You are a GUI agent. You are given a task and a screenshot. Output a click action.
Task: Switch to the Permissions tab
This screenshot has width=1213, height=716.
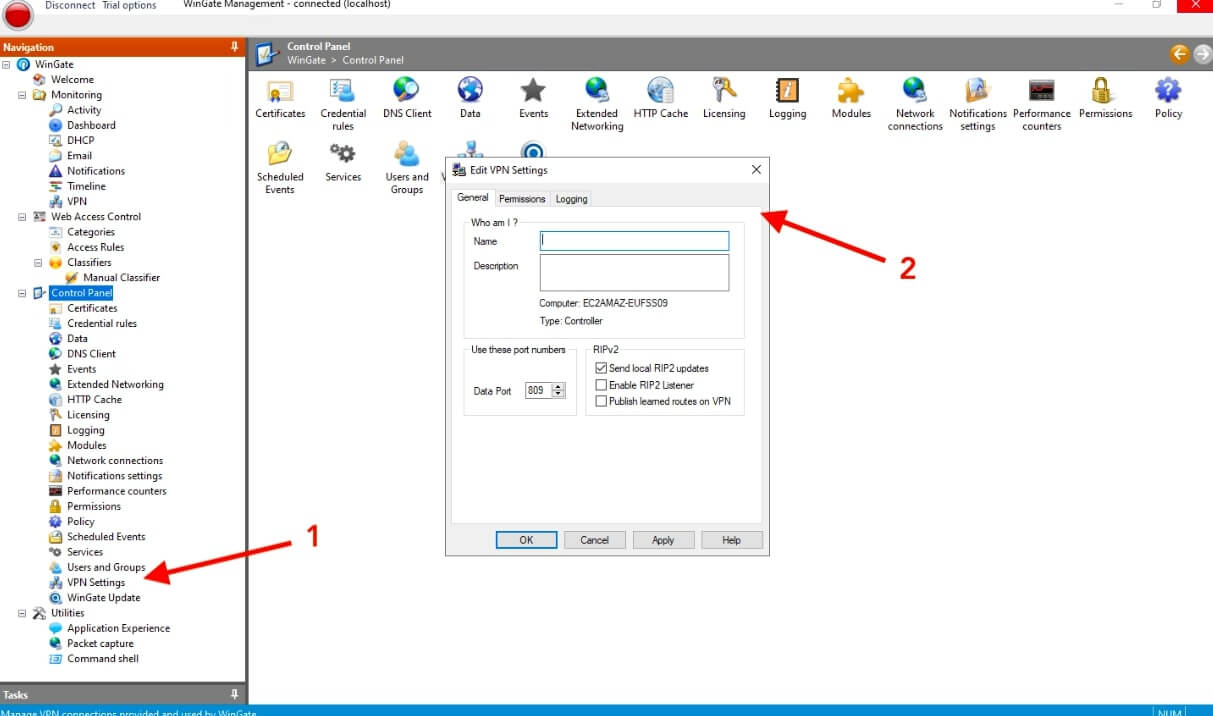522,199
